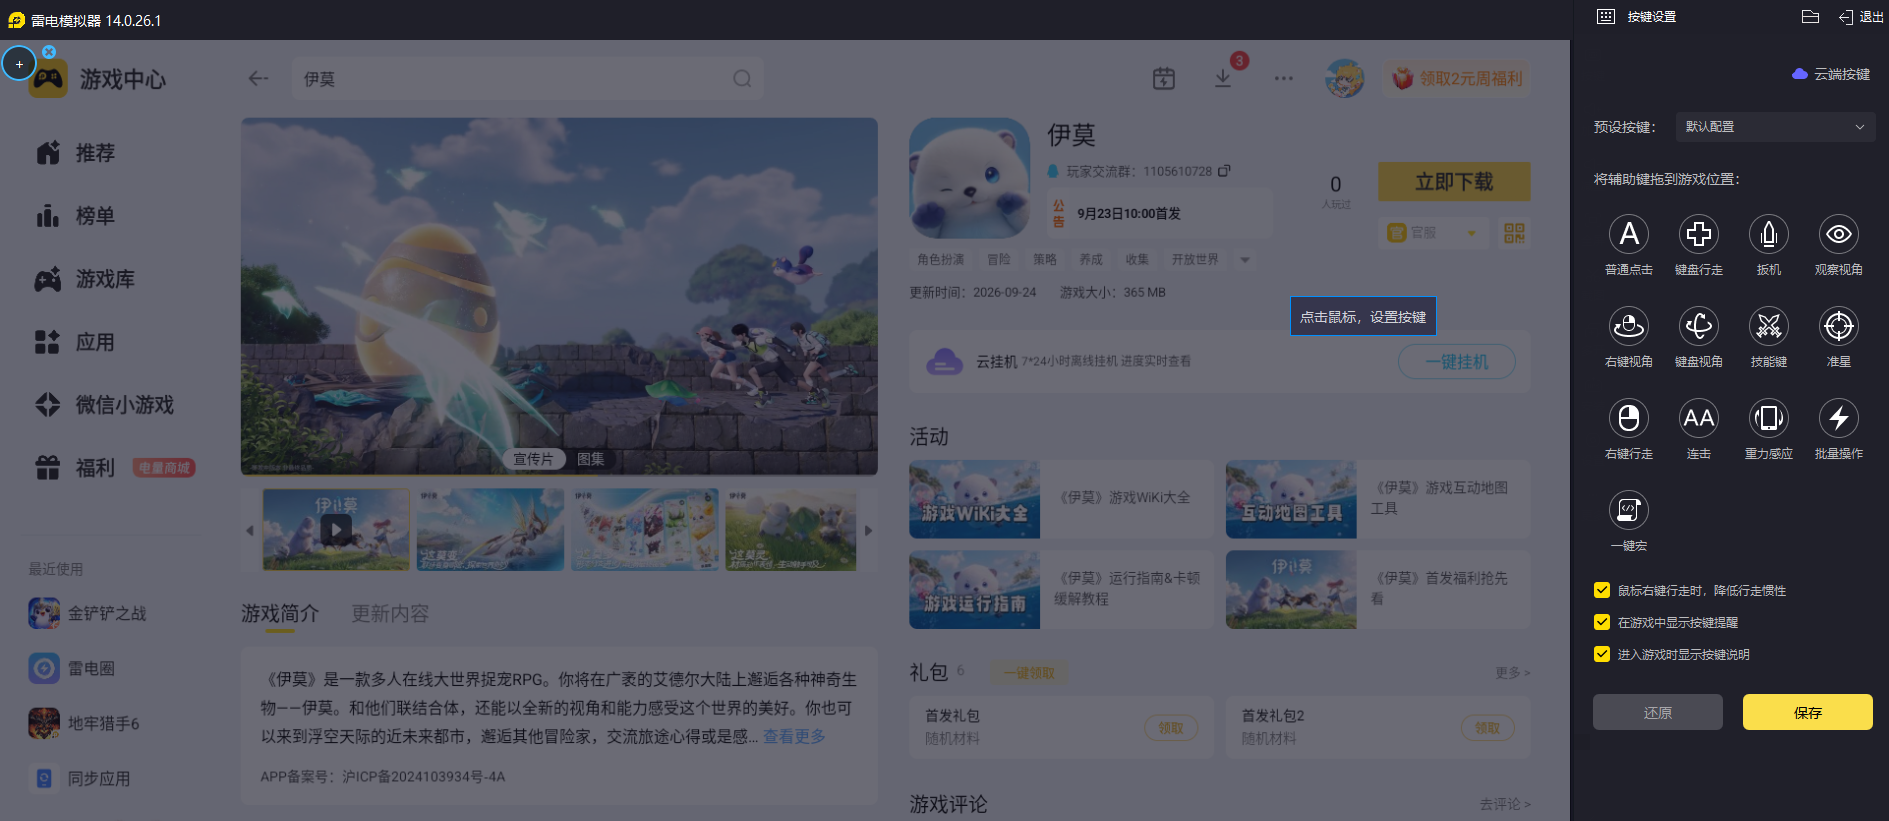Select the 连击 AA combo icon
Image resolution: width=1889 pixels, height=821 pixels.
pyautogui.click(x=1698, y=418)
